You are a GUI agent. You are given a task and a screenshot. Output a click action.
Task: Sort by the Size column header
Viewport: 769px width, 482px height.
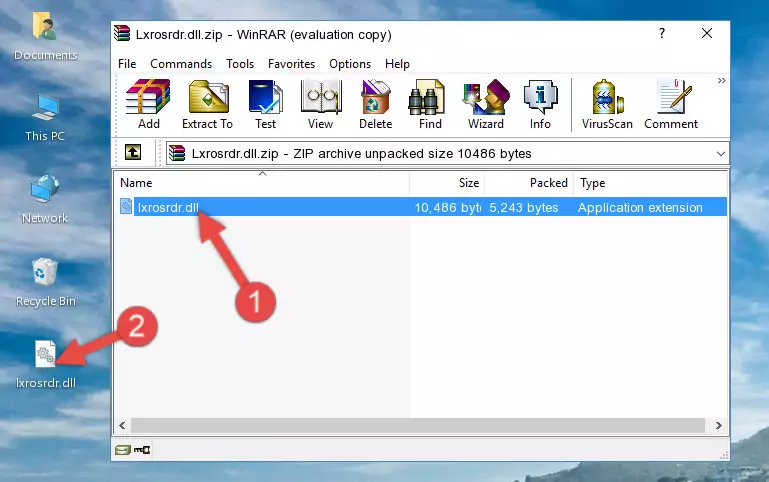tap(447, 182)
